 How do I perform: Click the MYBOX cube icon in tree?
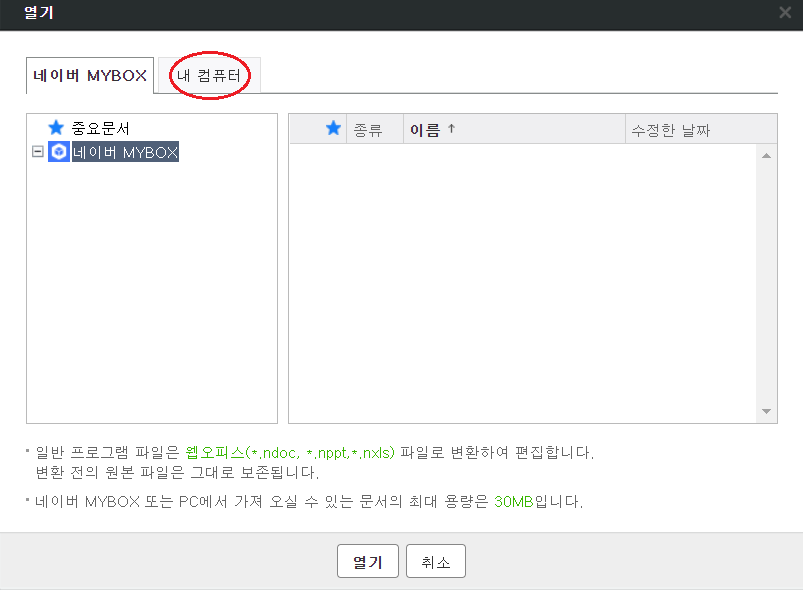pyautogui.click(x=59, y=152)
